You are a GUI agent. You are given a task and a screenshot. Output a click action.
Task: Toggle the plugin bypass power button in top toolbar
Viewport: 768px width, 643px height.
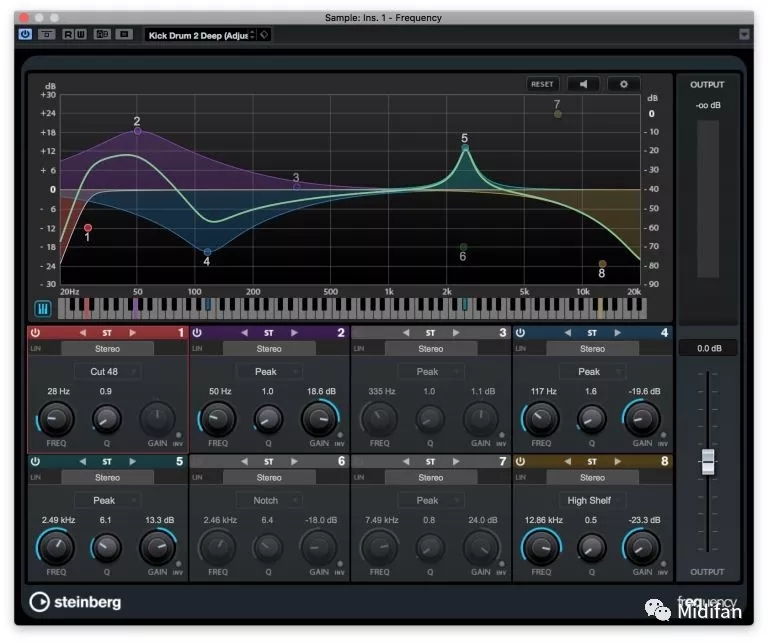click(25, 34)
